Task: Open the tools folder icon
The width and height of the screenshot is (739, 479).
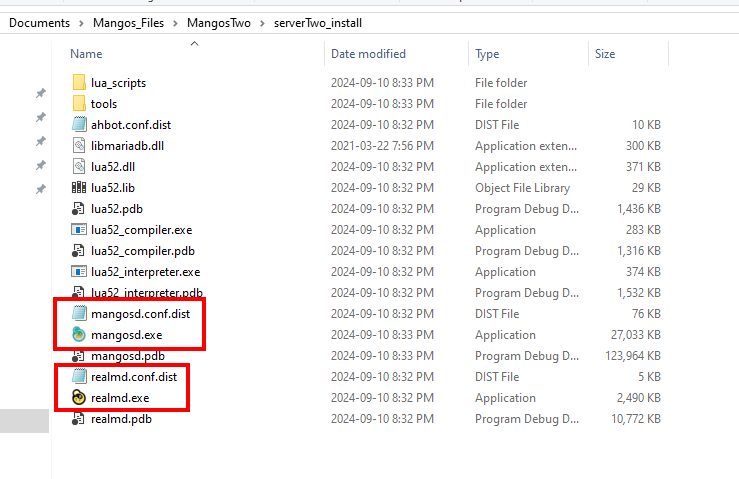Action: coord(79,103)
